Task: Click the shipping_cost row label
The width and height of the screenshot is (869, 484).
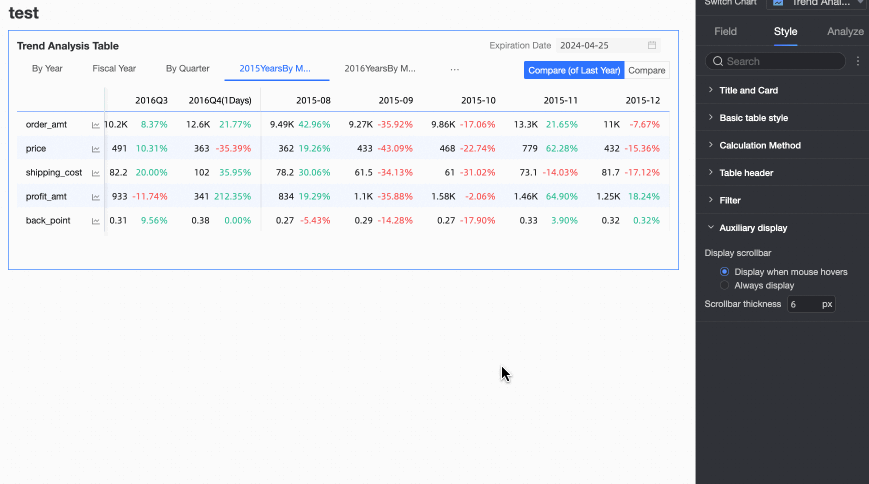Action: coord(54,172)
